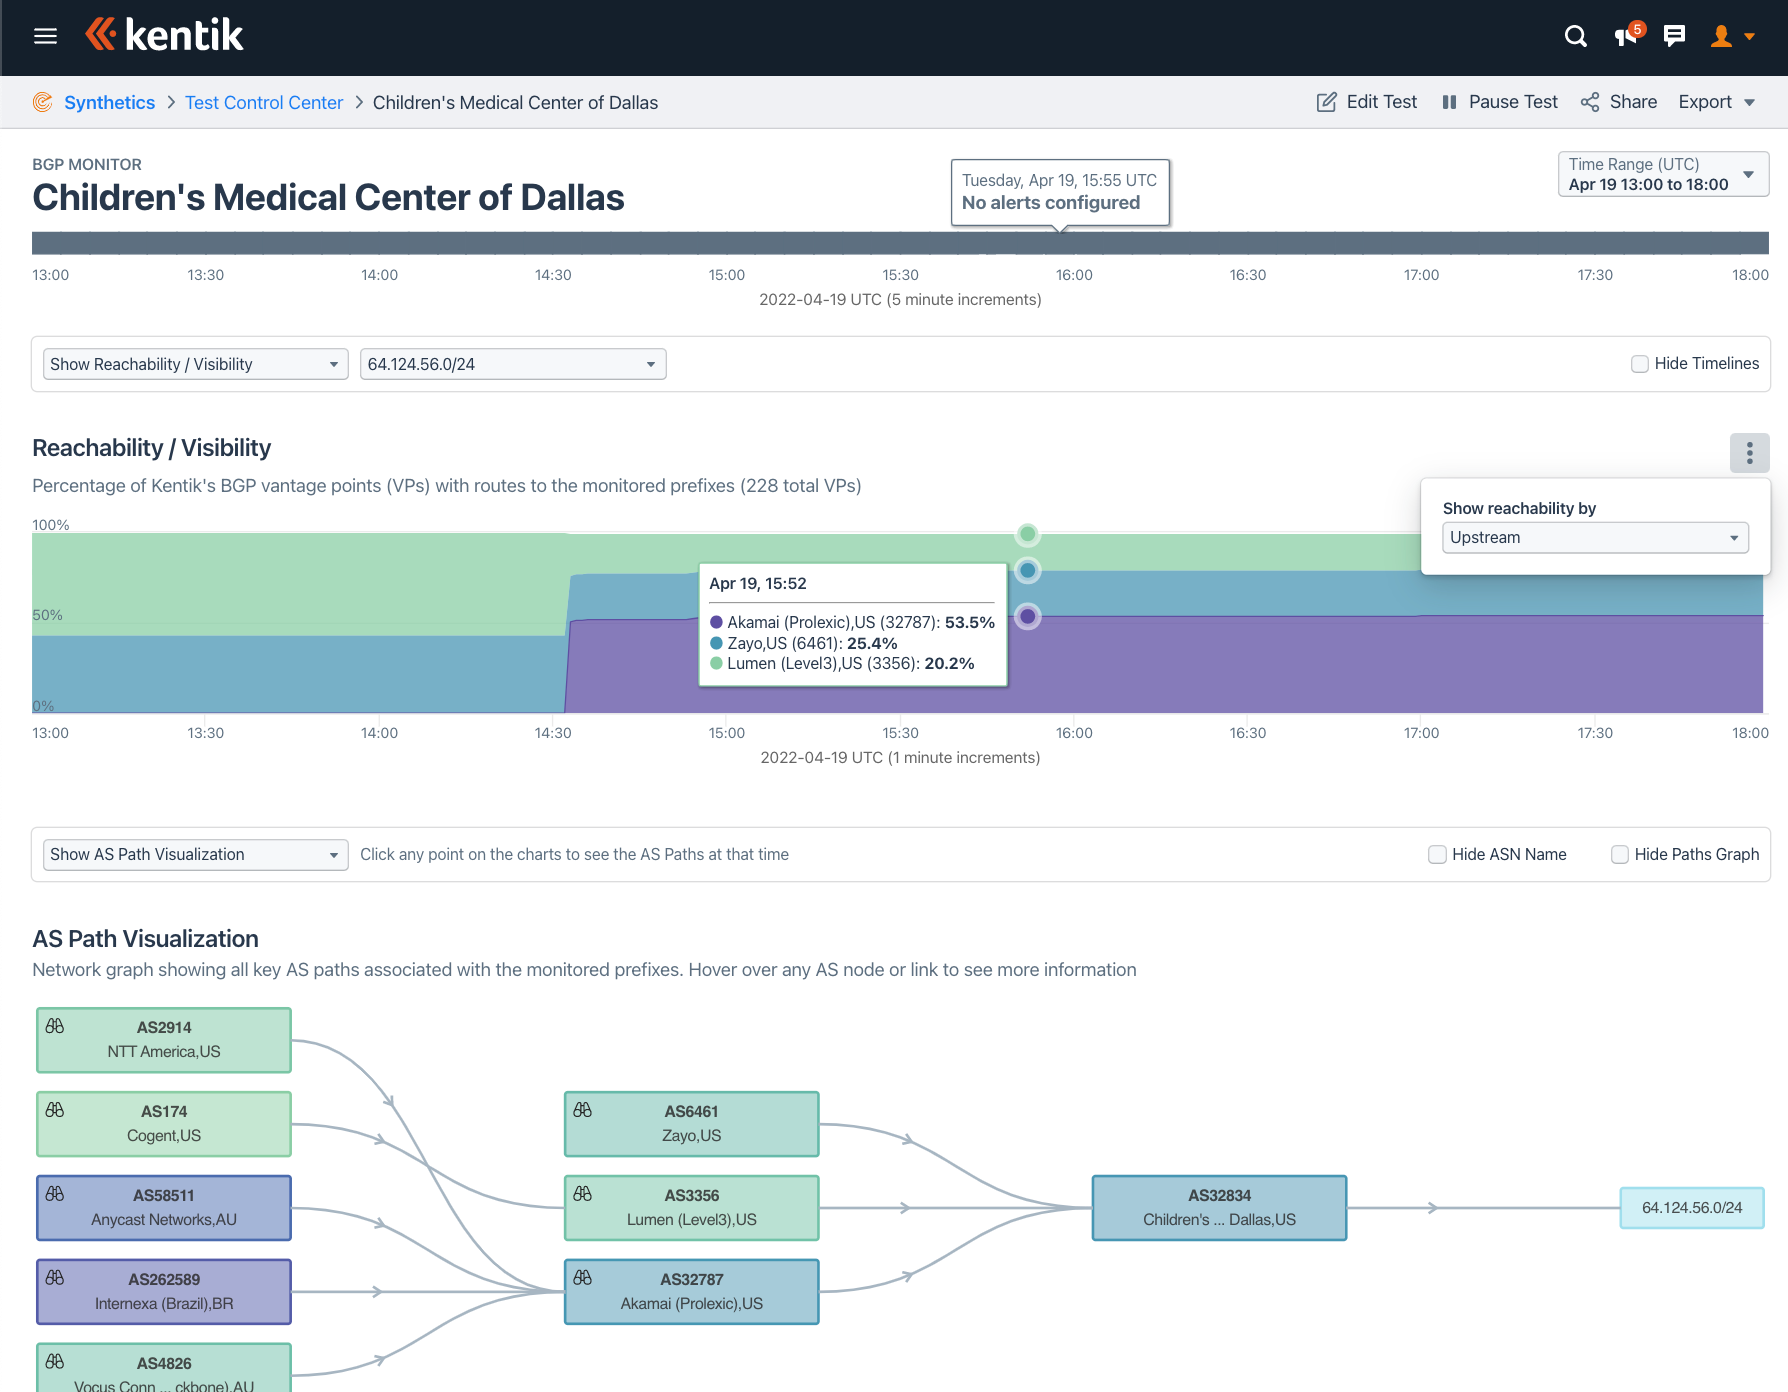Click the purple Akamai data point marker
This screenshot has height=1392, width=1788.
[x=1027, y=616]
